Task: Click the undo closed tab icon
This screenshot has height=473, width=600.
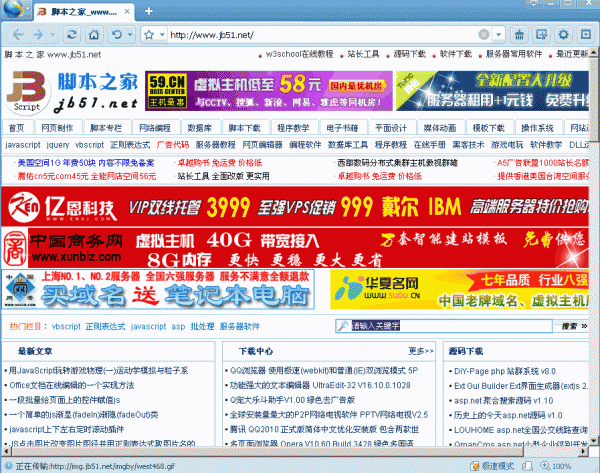Action: pyautogui.click(x=117, y=35)
